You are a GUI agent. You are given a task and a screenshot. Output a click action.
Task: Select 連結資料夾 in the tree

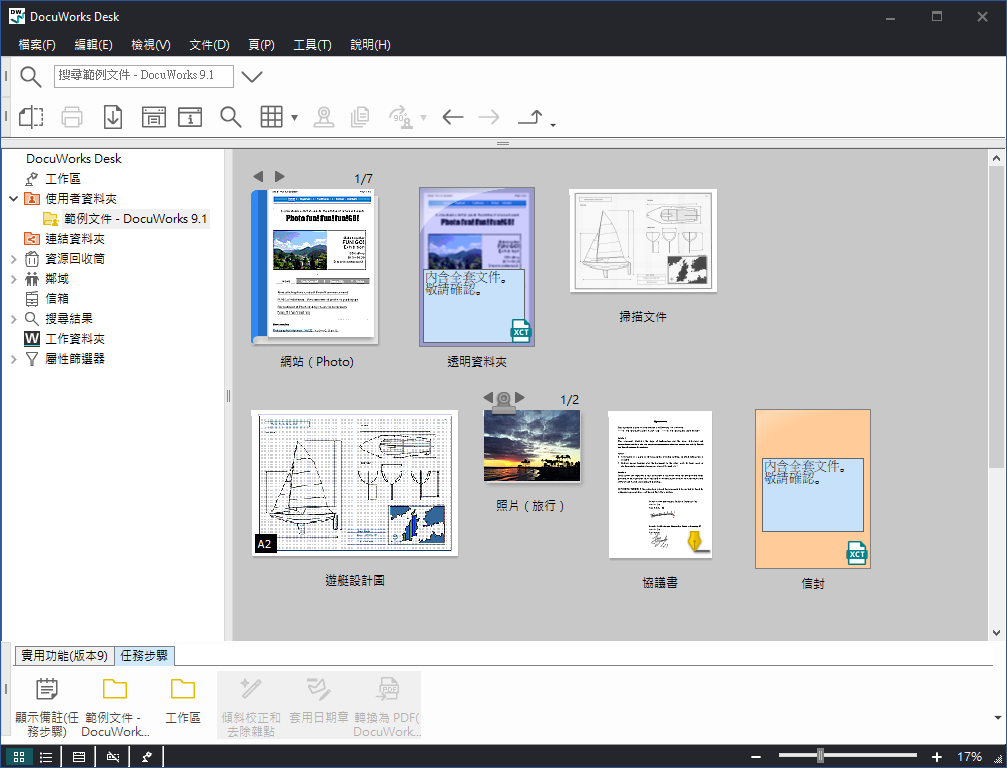point(75,239)
